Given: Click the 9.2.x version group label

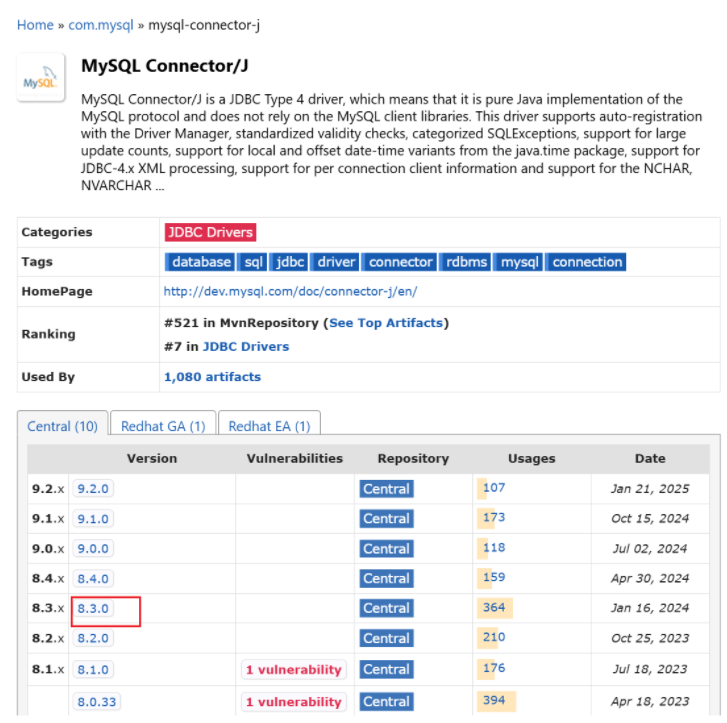Looking at the screenshot, I should (48, 489).
